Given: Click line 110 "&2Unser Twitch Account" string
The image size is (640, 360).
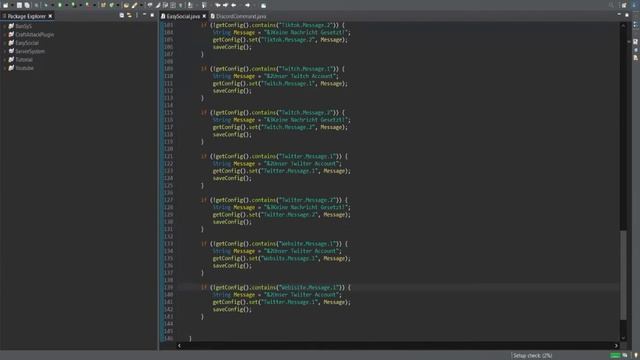Looking at the screenshot, I should (300, 76).
